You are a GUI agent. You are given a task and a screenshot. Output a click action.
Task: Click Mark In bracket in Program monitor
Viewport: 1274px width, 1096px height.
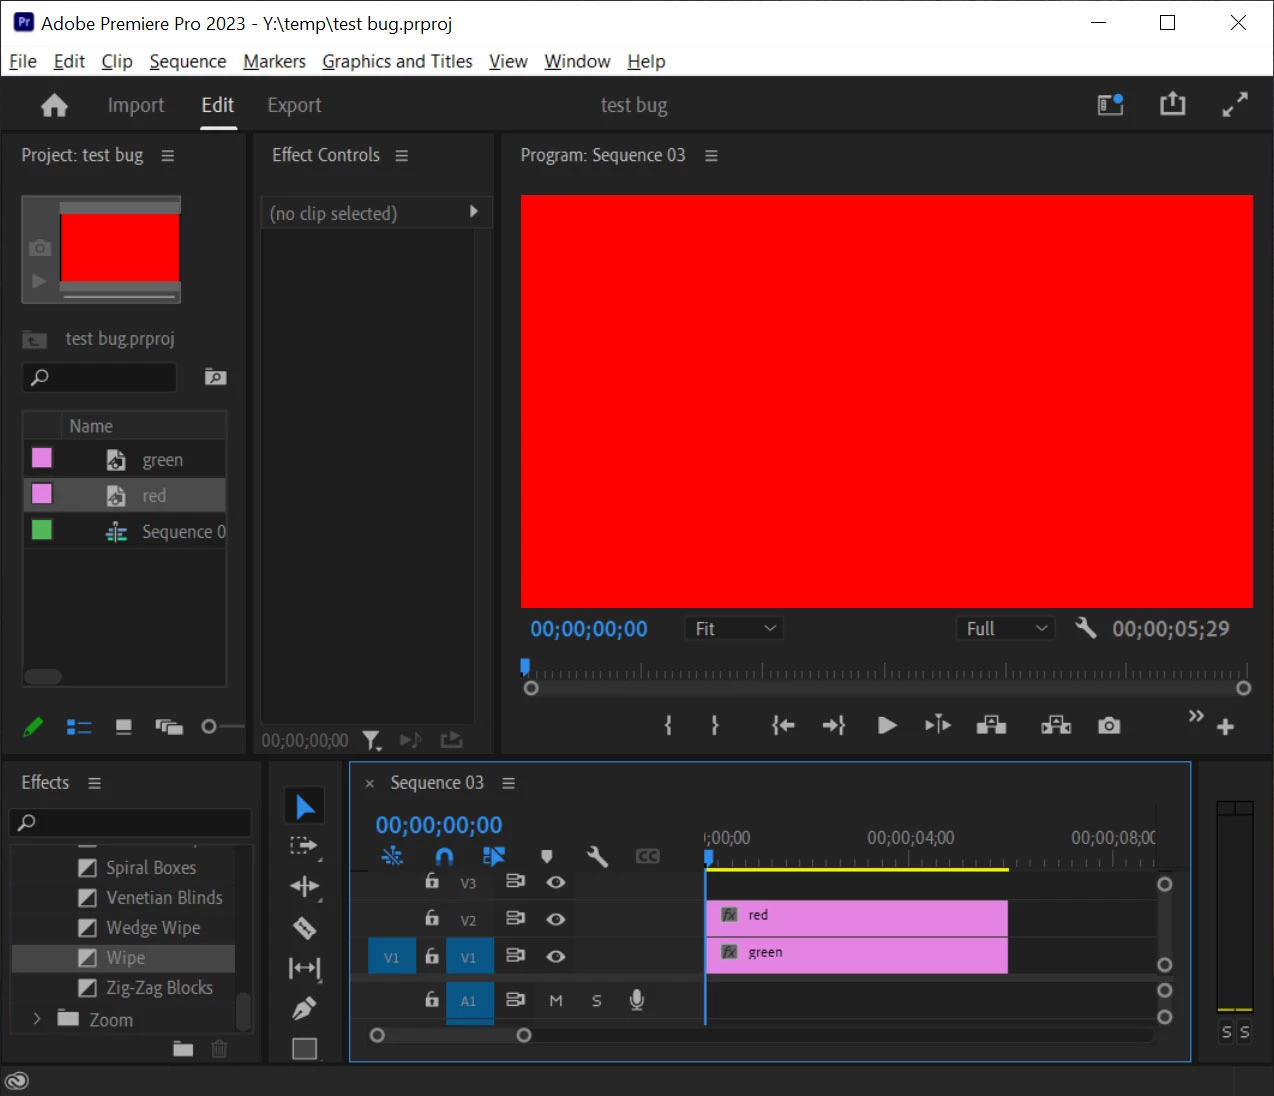[x=668, y=725]
